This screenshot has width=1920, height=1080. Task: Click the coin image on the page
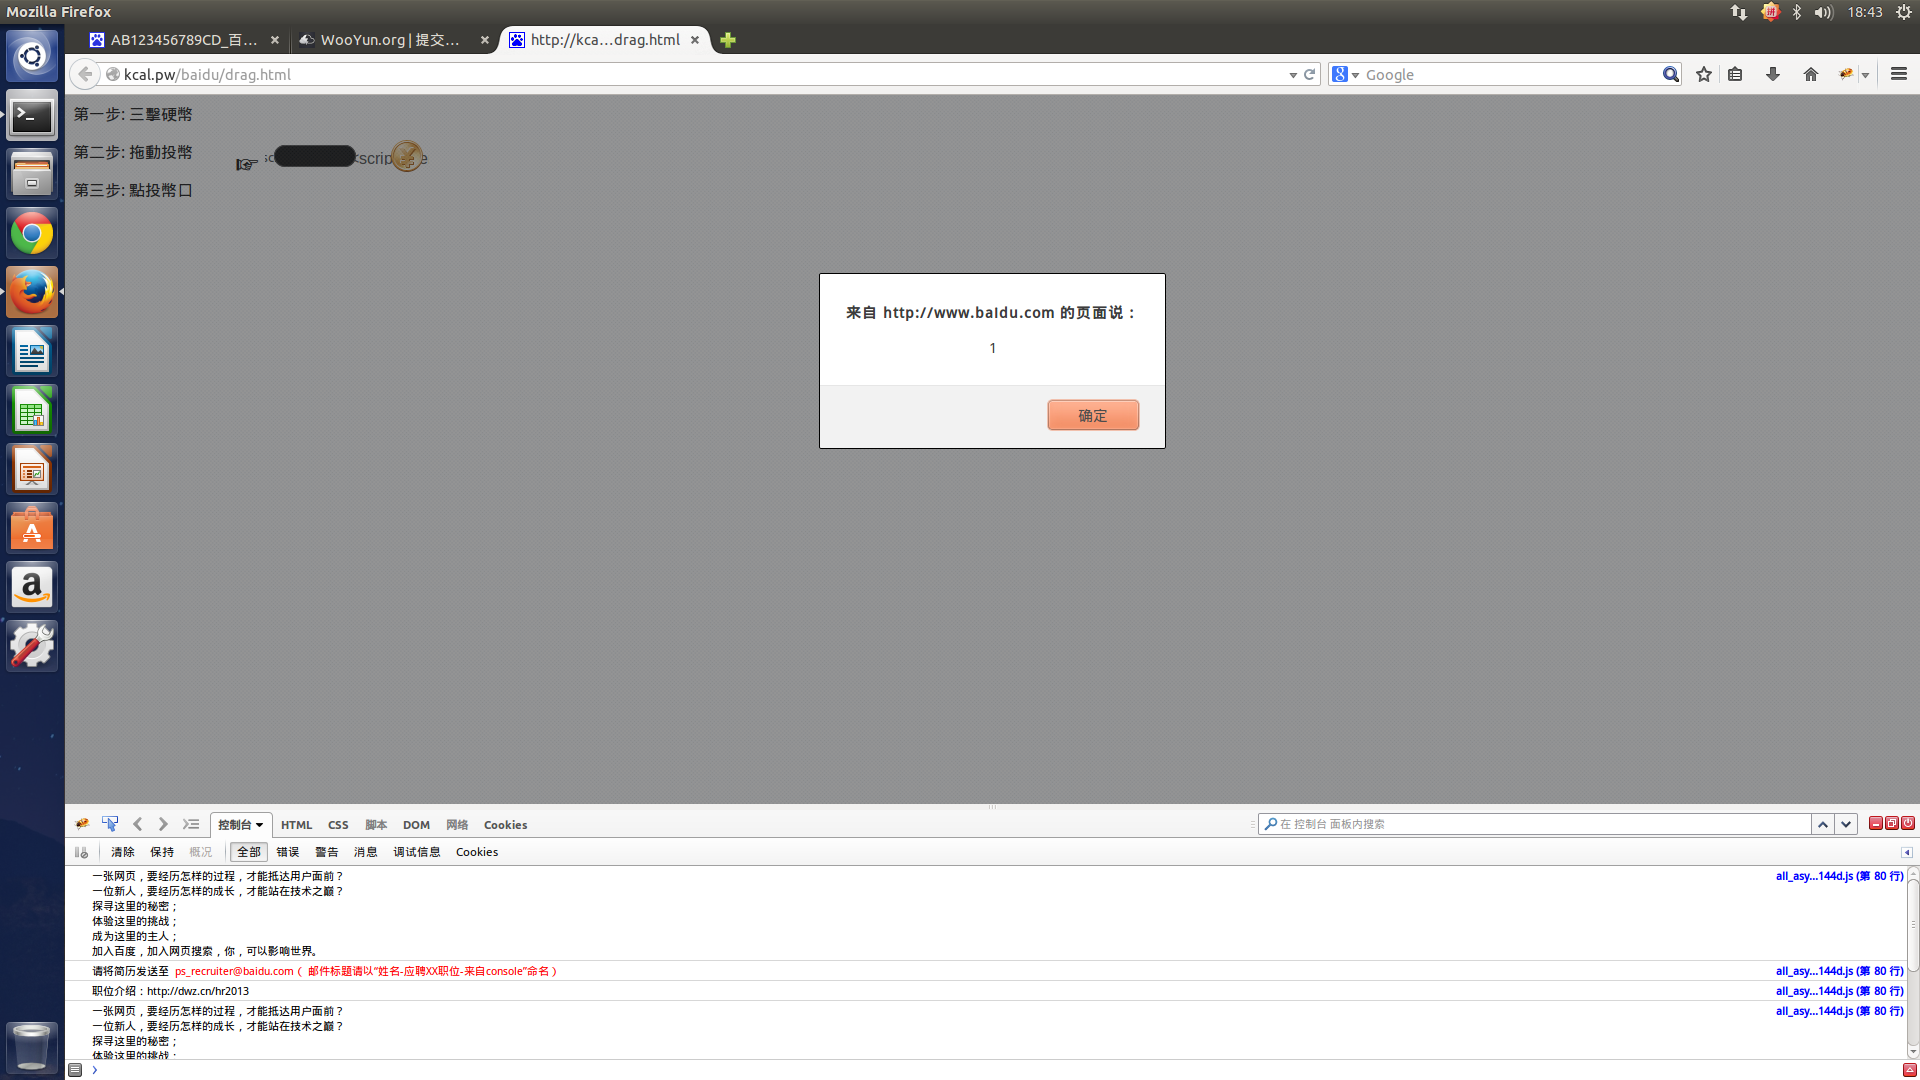tap(407, 156)
